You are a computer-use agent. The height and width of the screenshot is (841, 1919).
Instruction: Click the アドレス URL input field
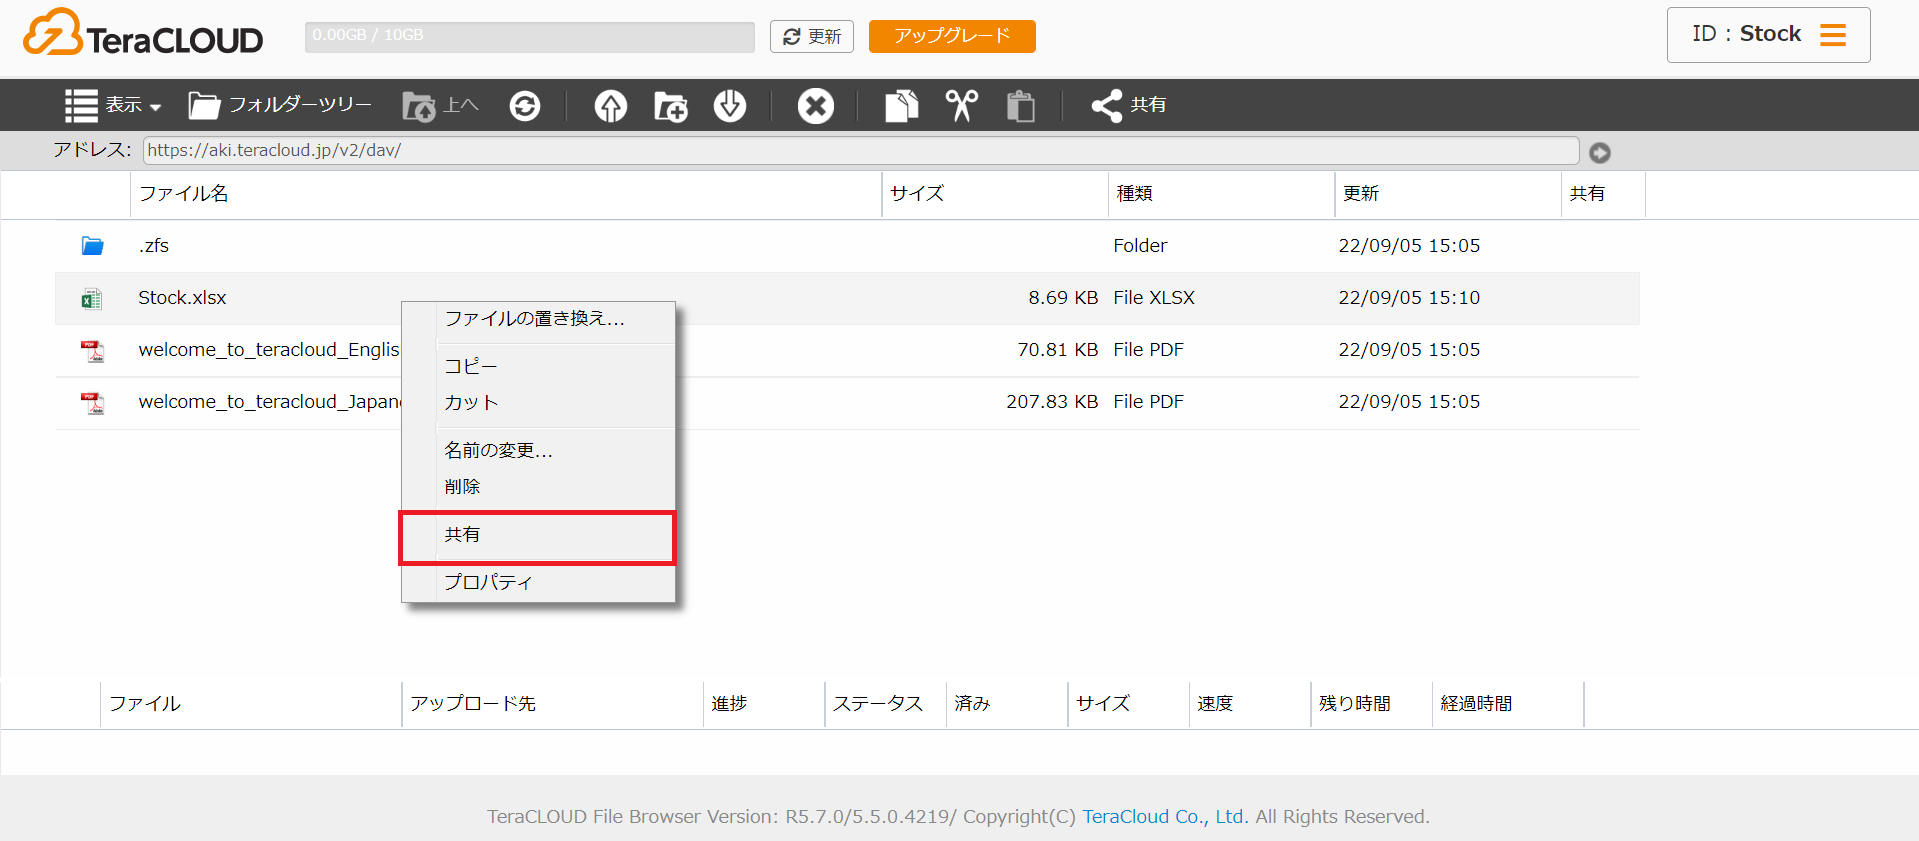click(861, 150)
